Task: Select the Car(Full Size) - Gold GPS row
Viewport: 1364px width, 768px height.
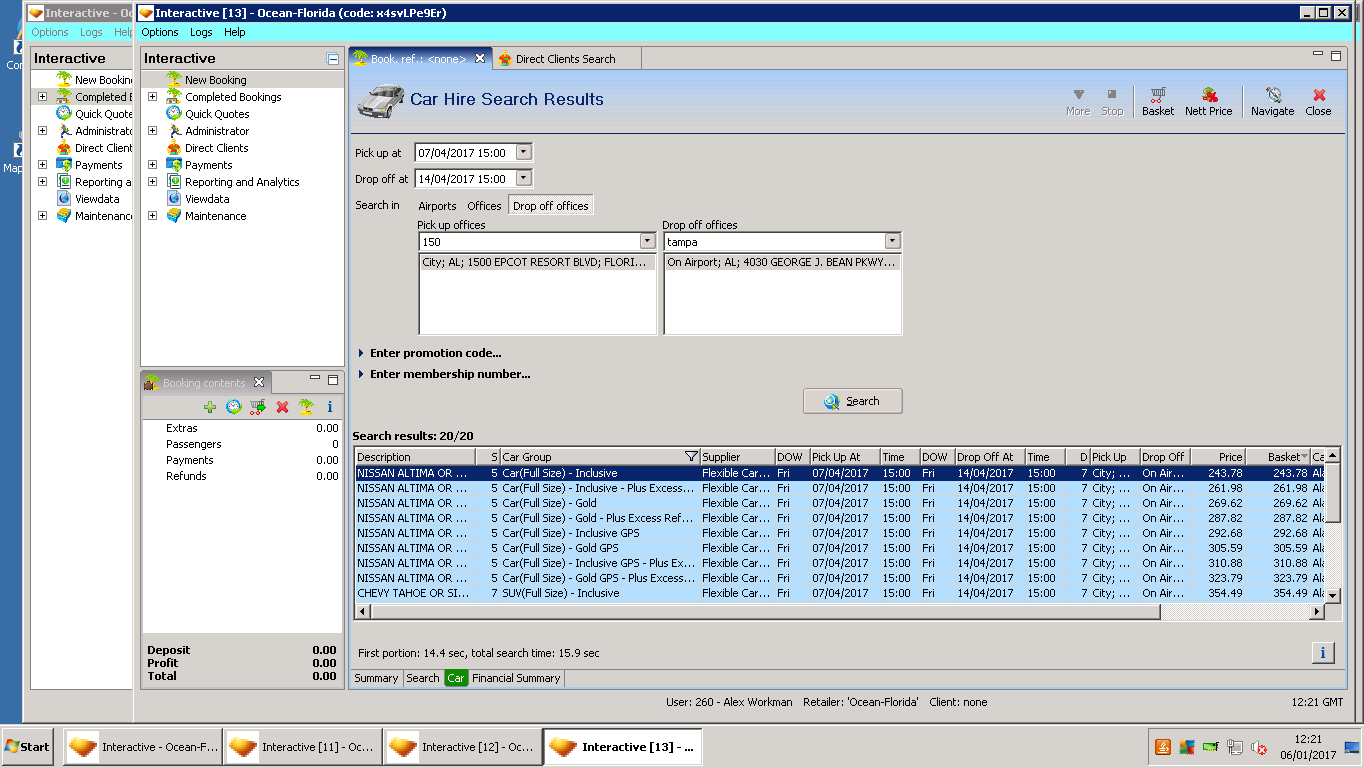Action: click(x=840, y=548)
